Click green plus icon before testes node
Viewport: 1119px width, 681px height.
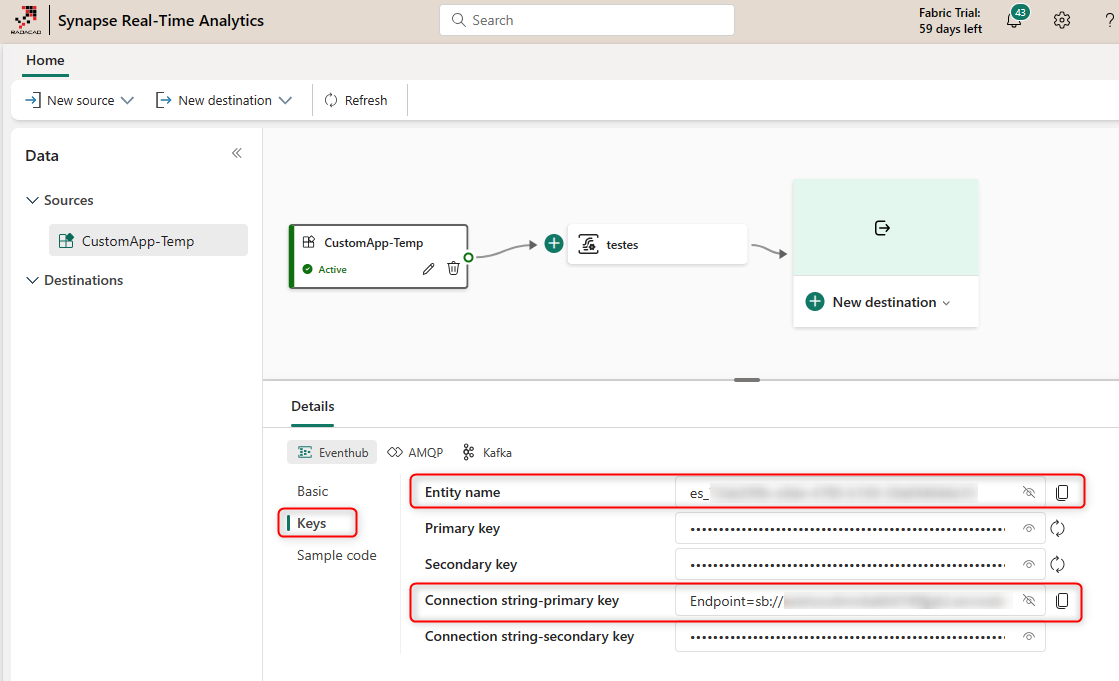554,244
